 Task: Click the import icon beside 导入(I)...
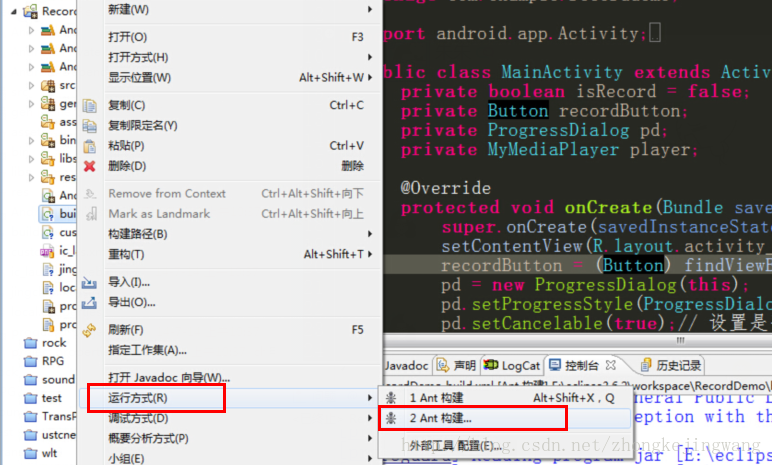pyautogui.click(x=89, y=282)
